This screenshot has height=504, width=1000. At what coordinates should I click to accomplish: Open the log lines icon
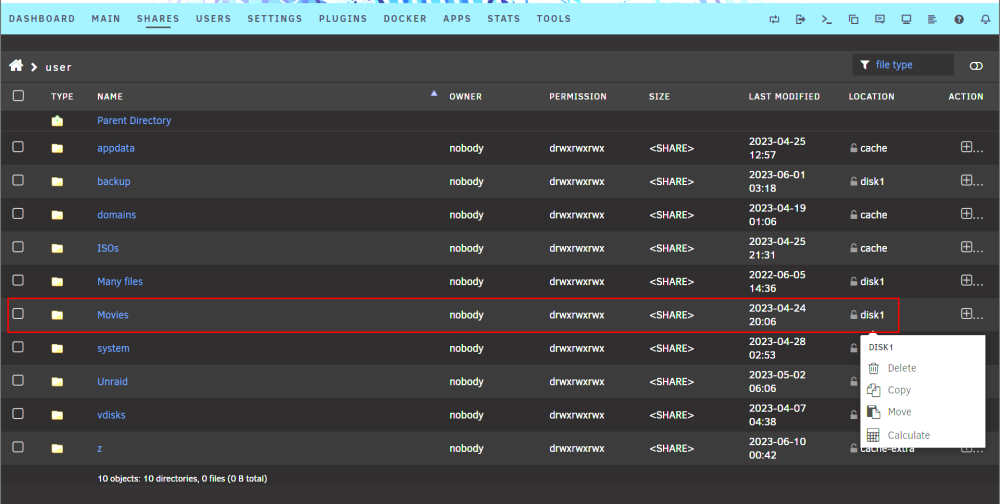click(932, 19)
